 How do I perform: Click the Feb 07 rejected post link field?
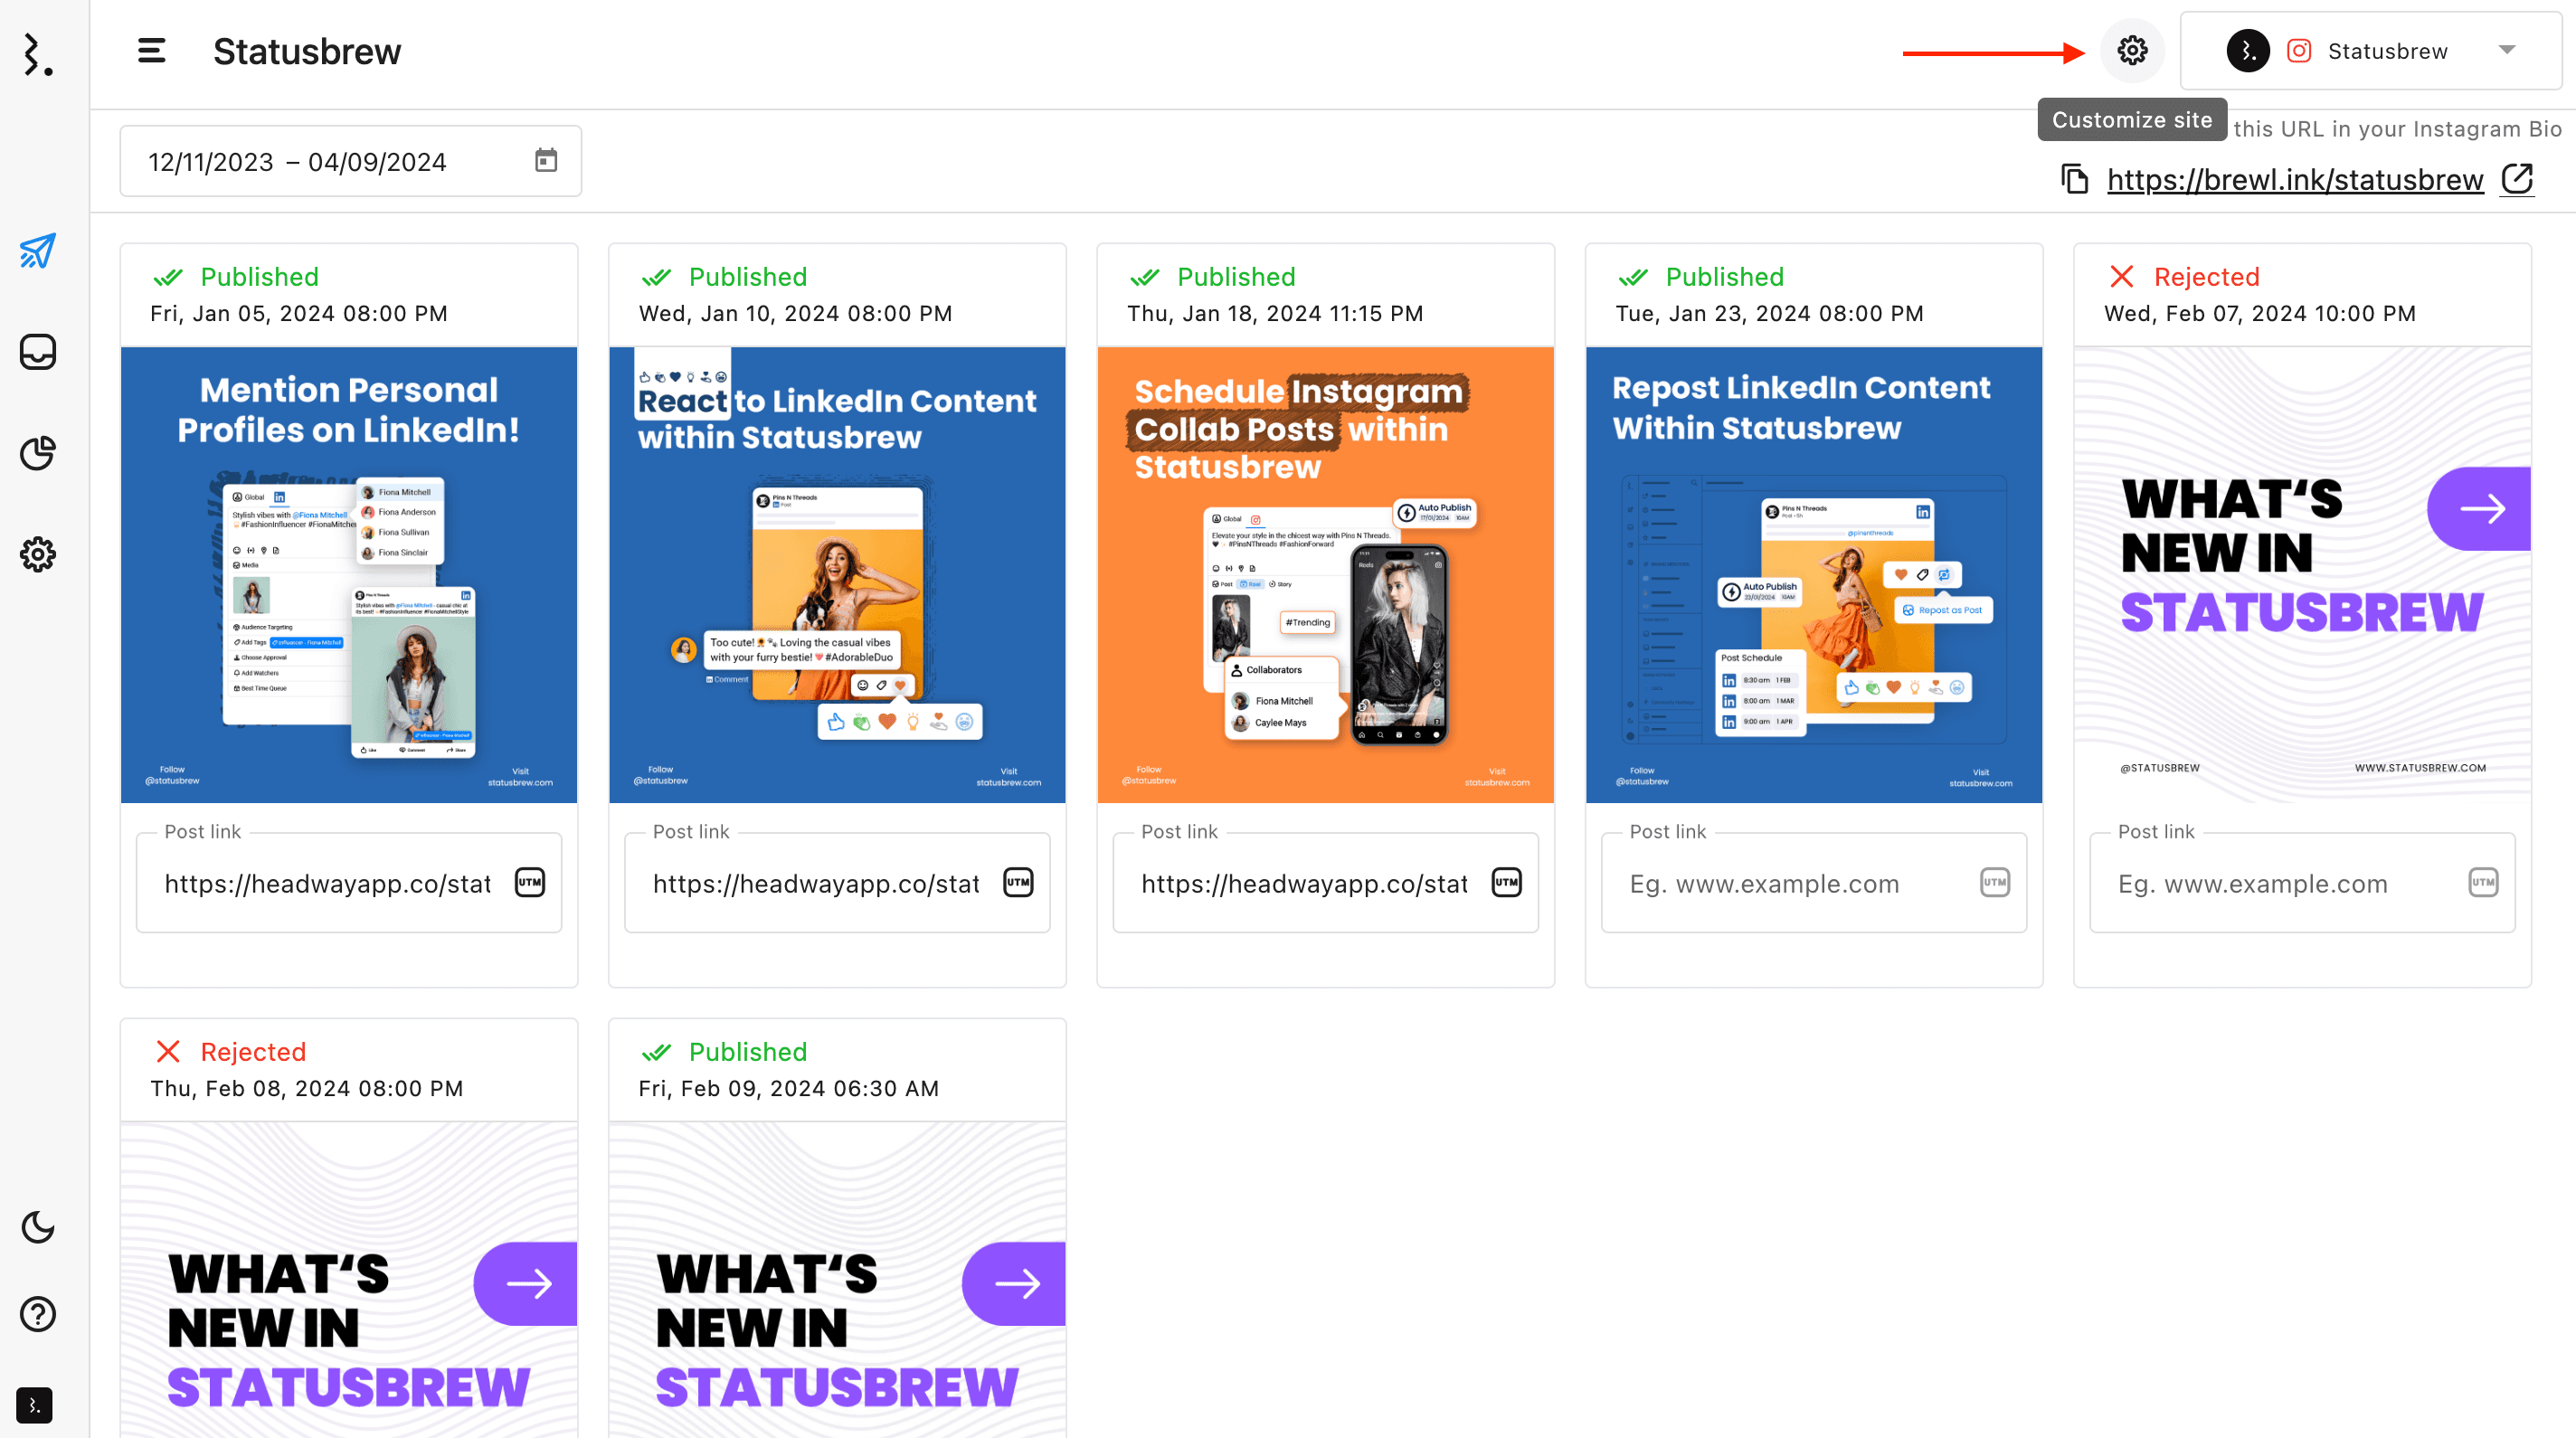2302,883
